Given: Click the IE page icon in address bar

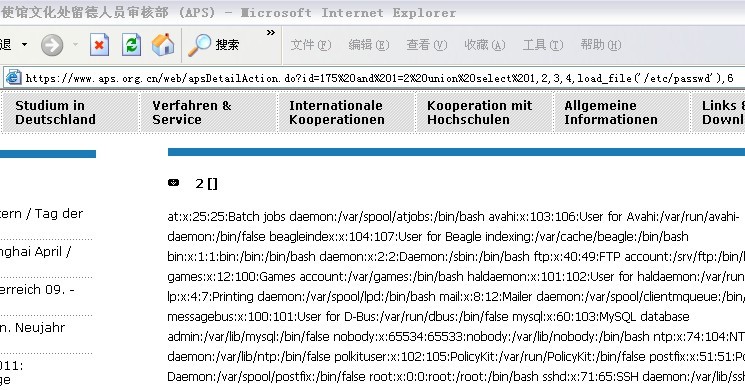Looking at the screenshot, I should 13,77.
